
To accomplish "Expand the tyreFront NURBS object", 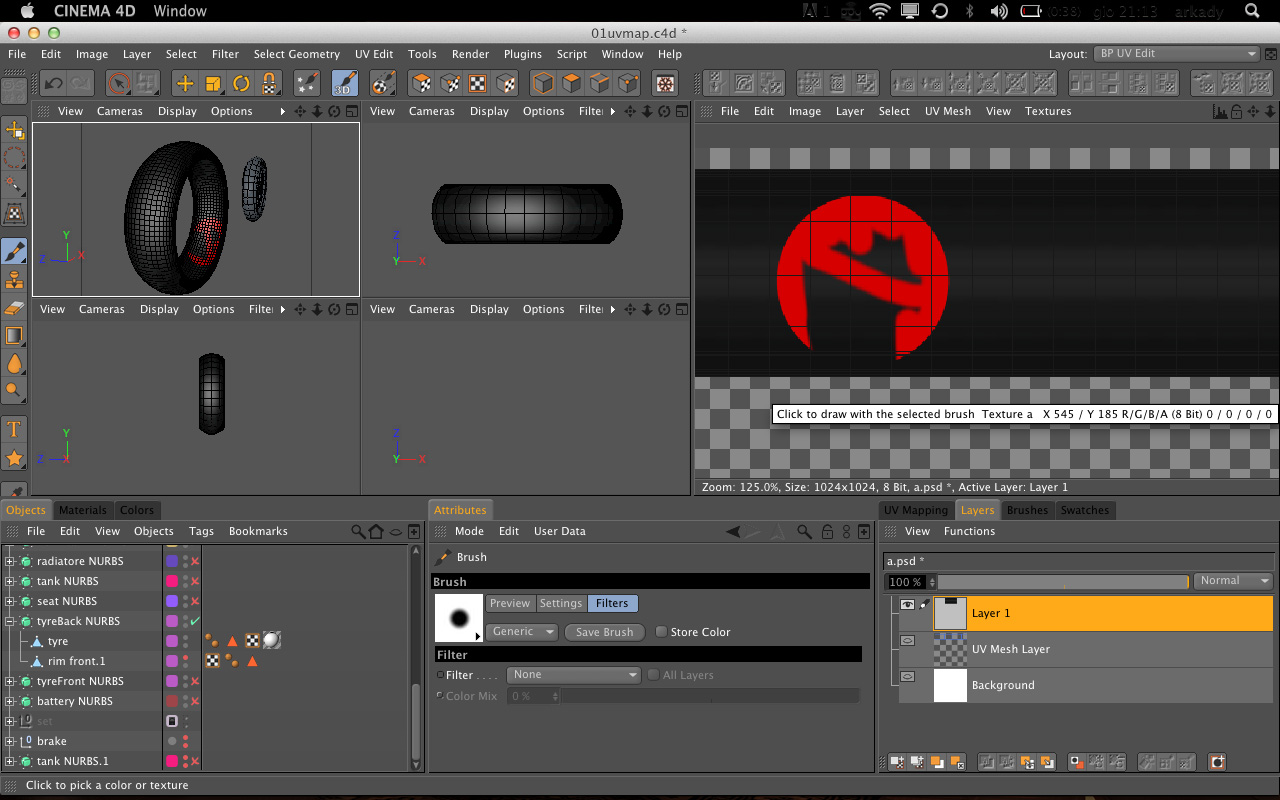I will click(x=10, y=681).
